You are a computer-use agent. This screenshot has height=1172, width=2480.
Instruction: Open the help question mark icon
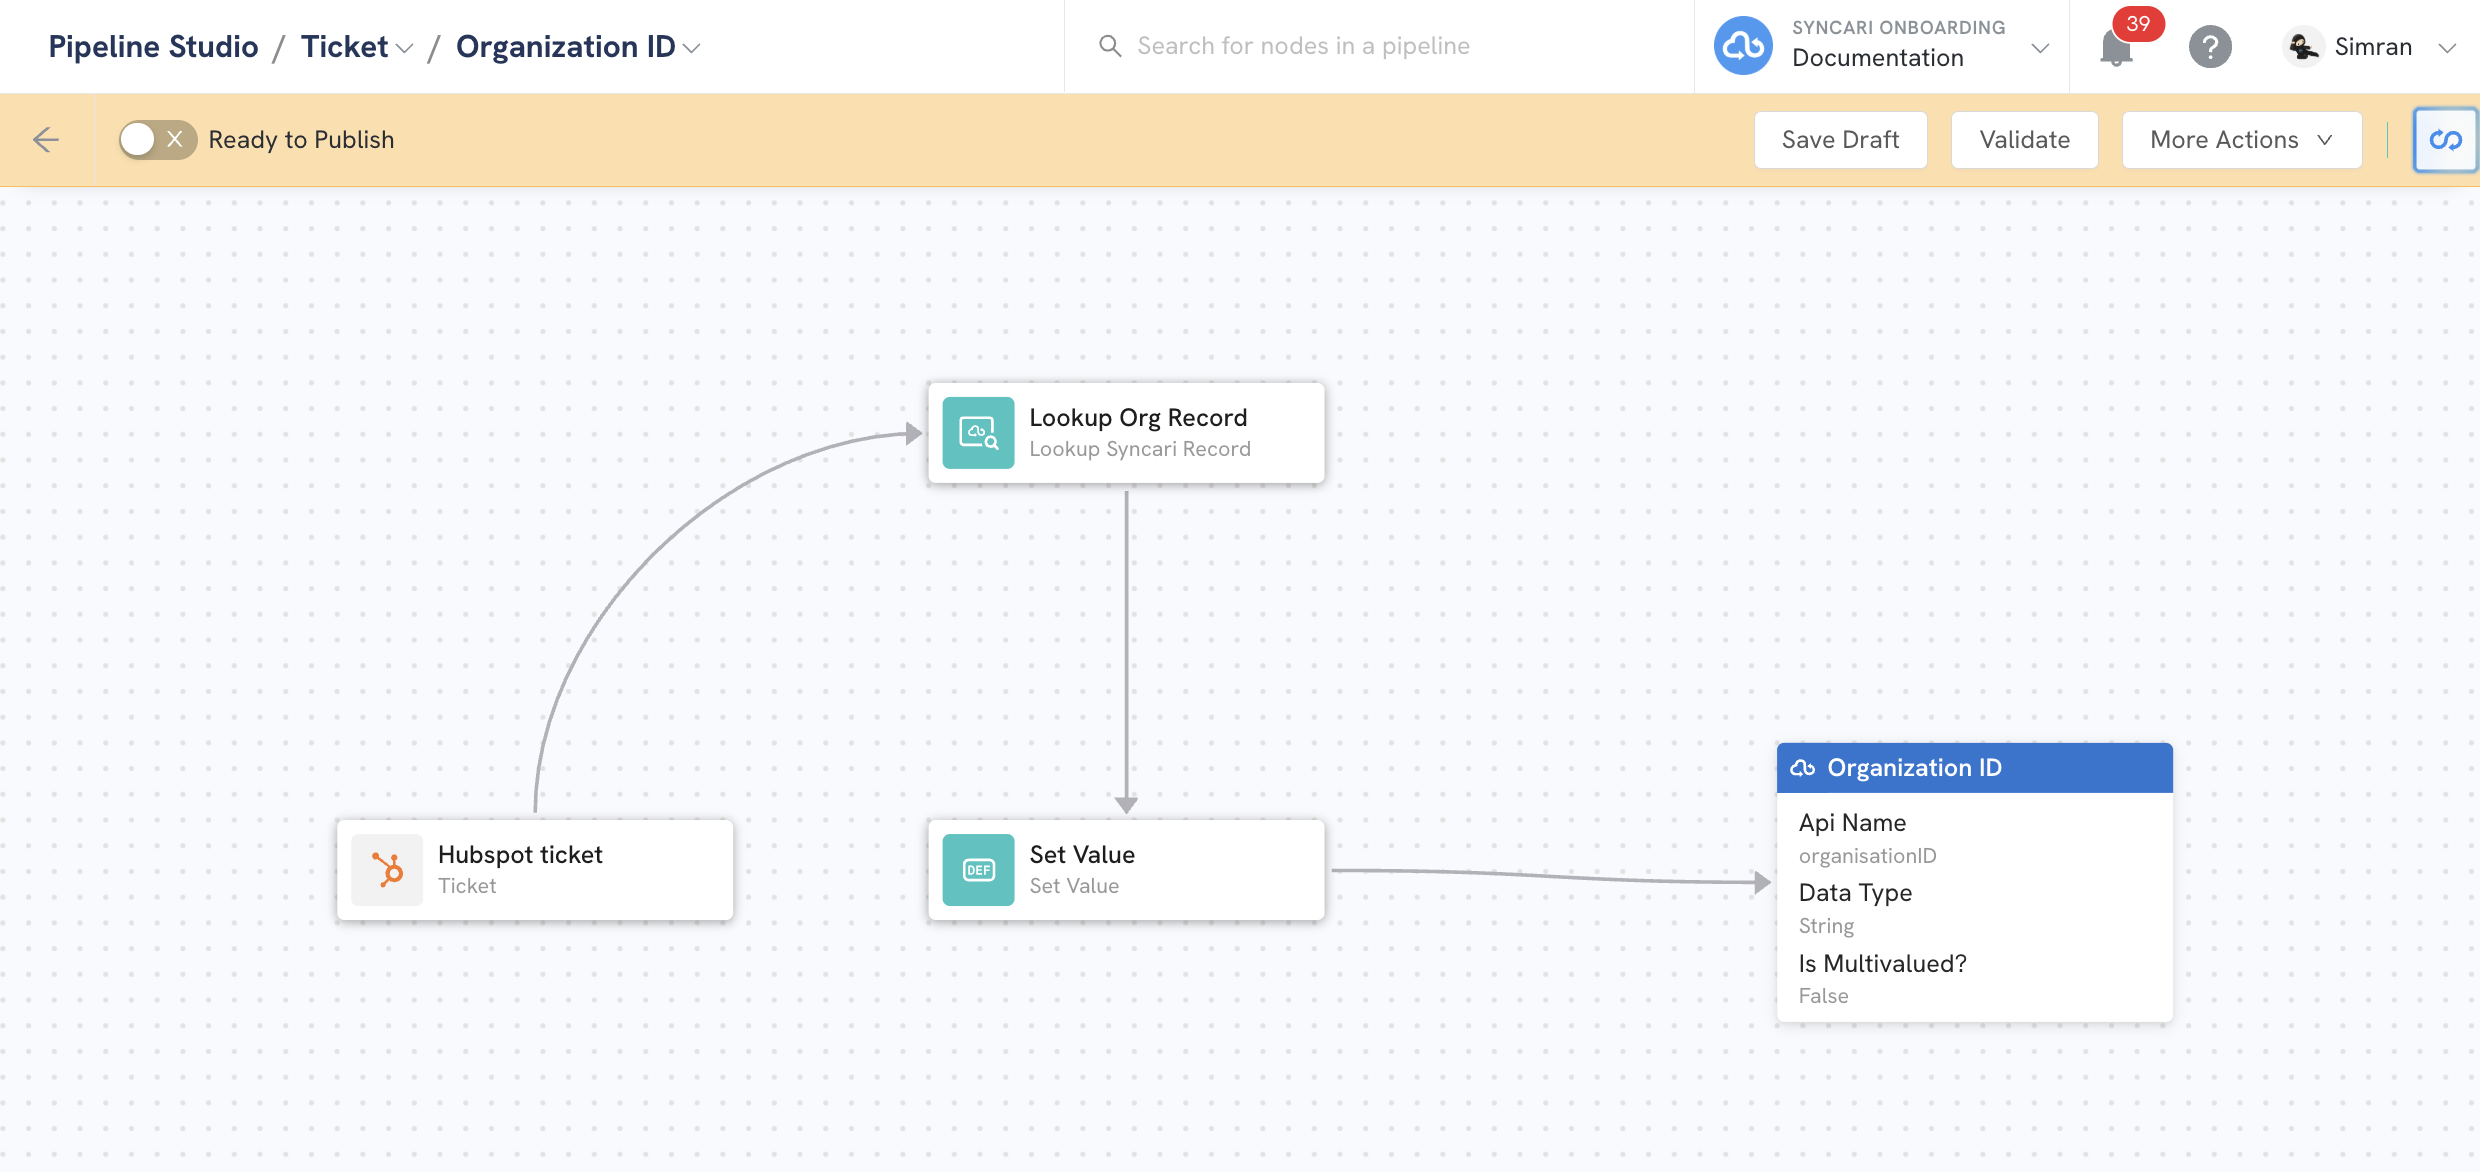2210,47
